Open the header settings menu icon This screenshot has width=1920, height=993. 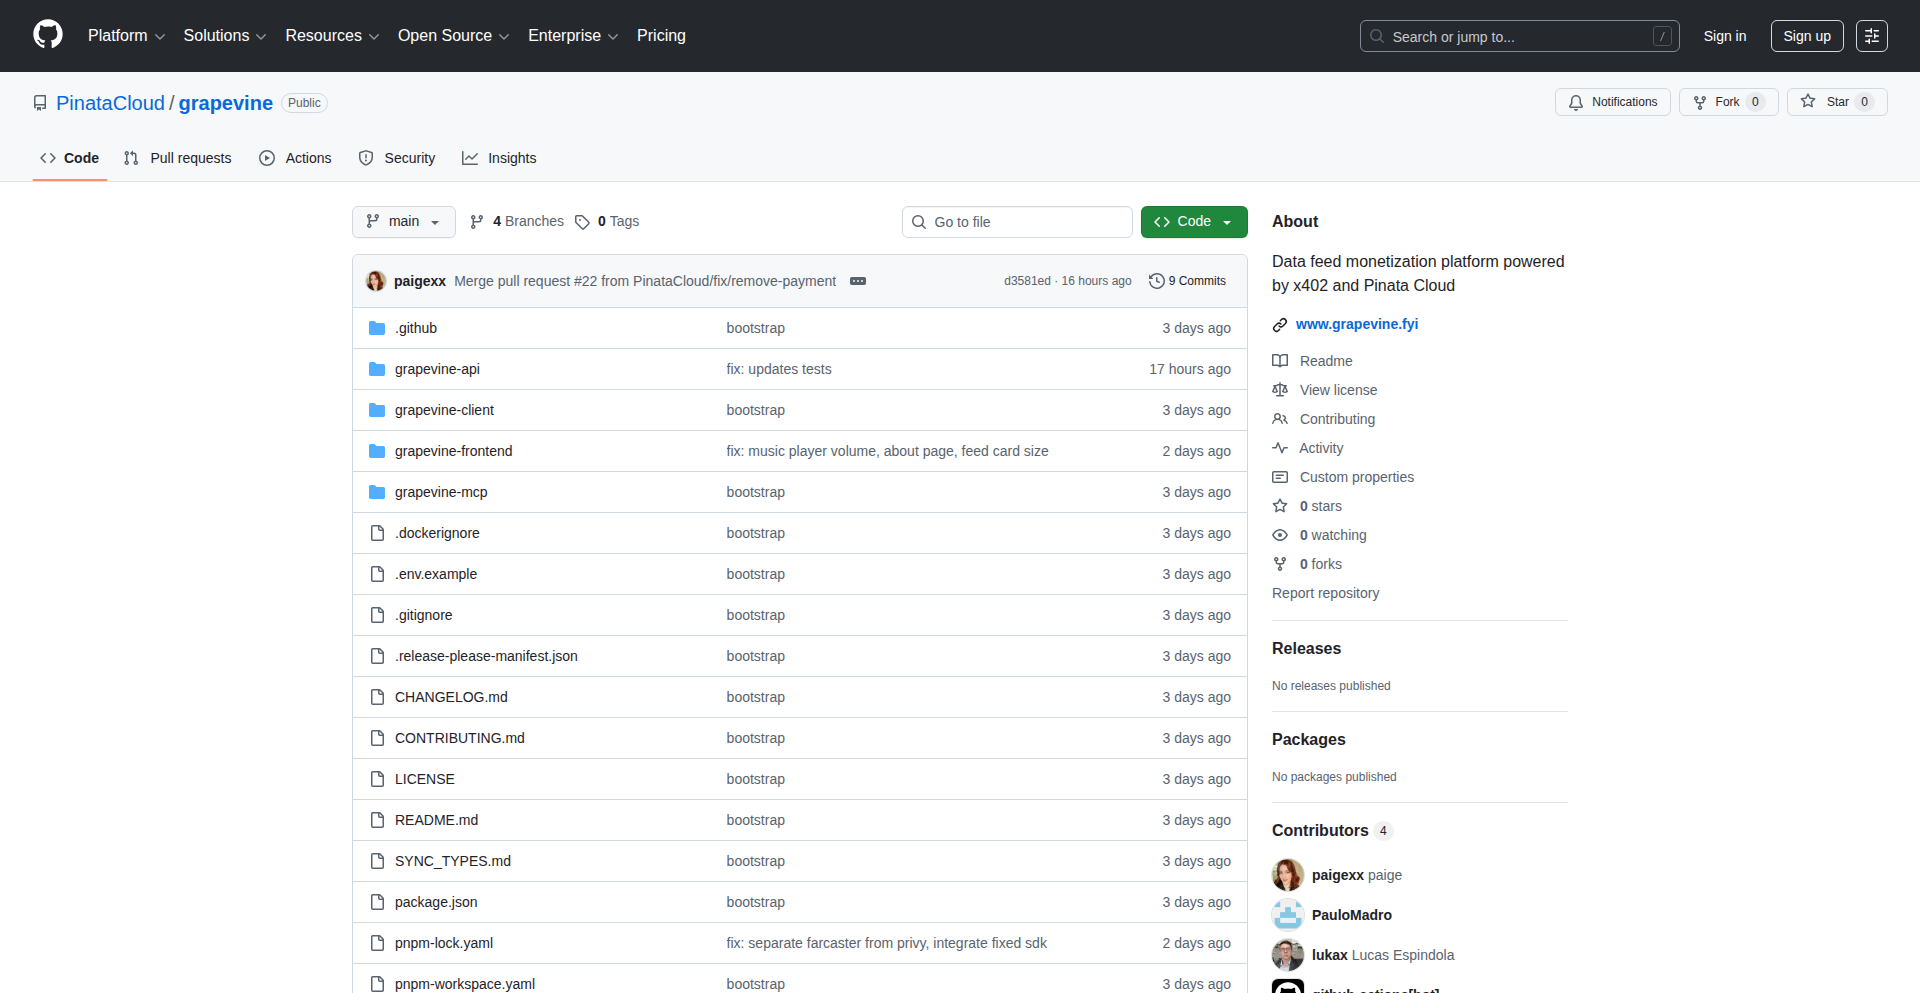pos(1872,36)
